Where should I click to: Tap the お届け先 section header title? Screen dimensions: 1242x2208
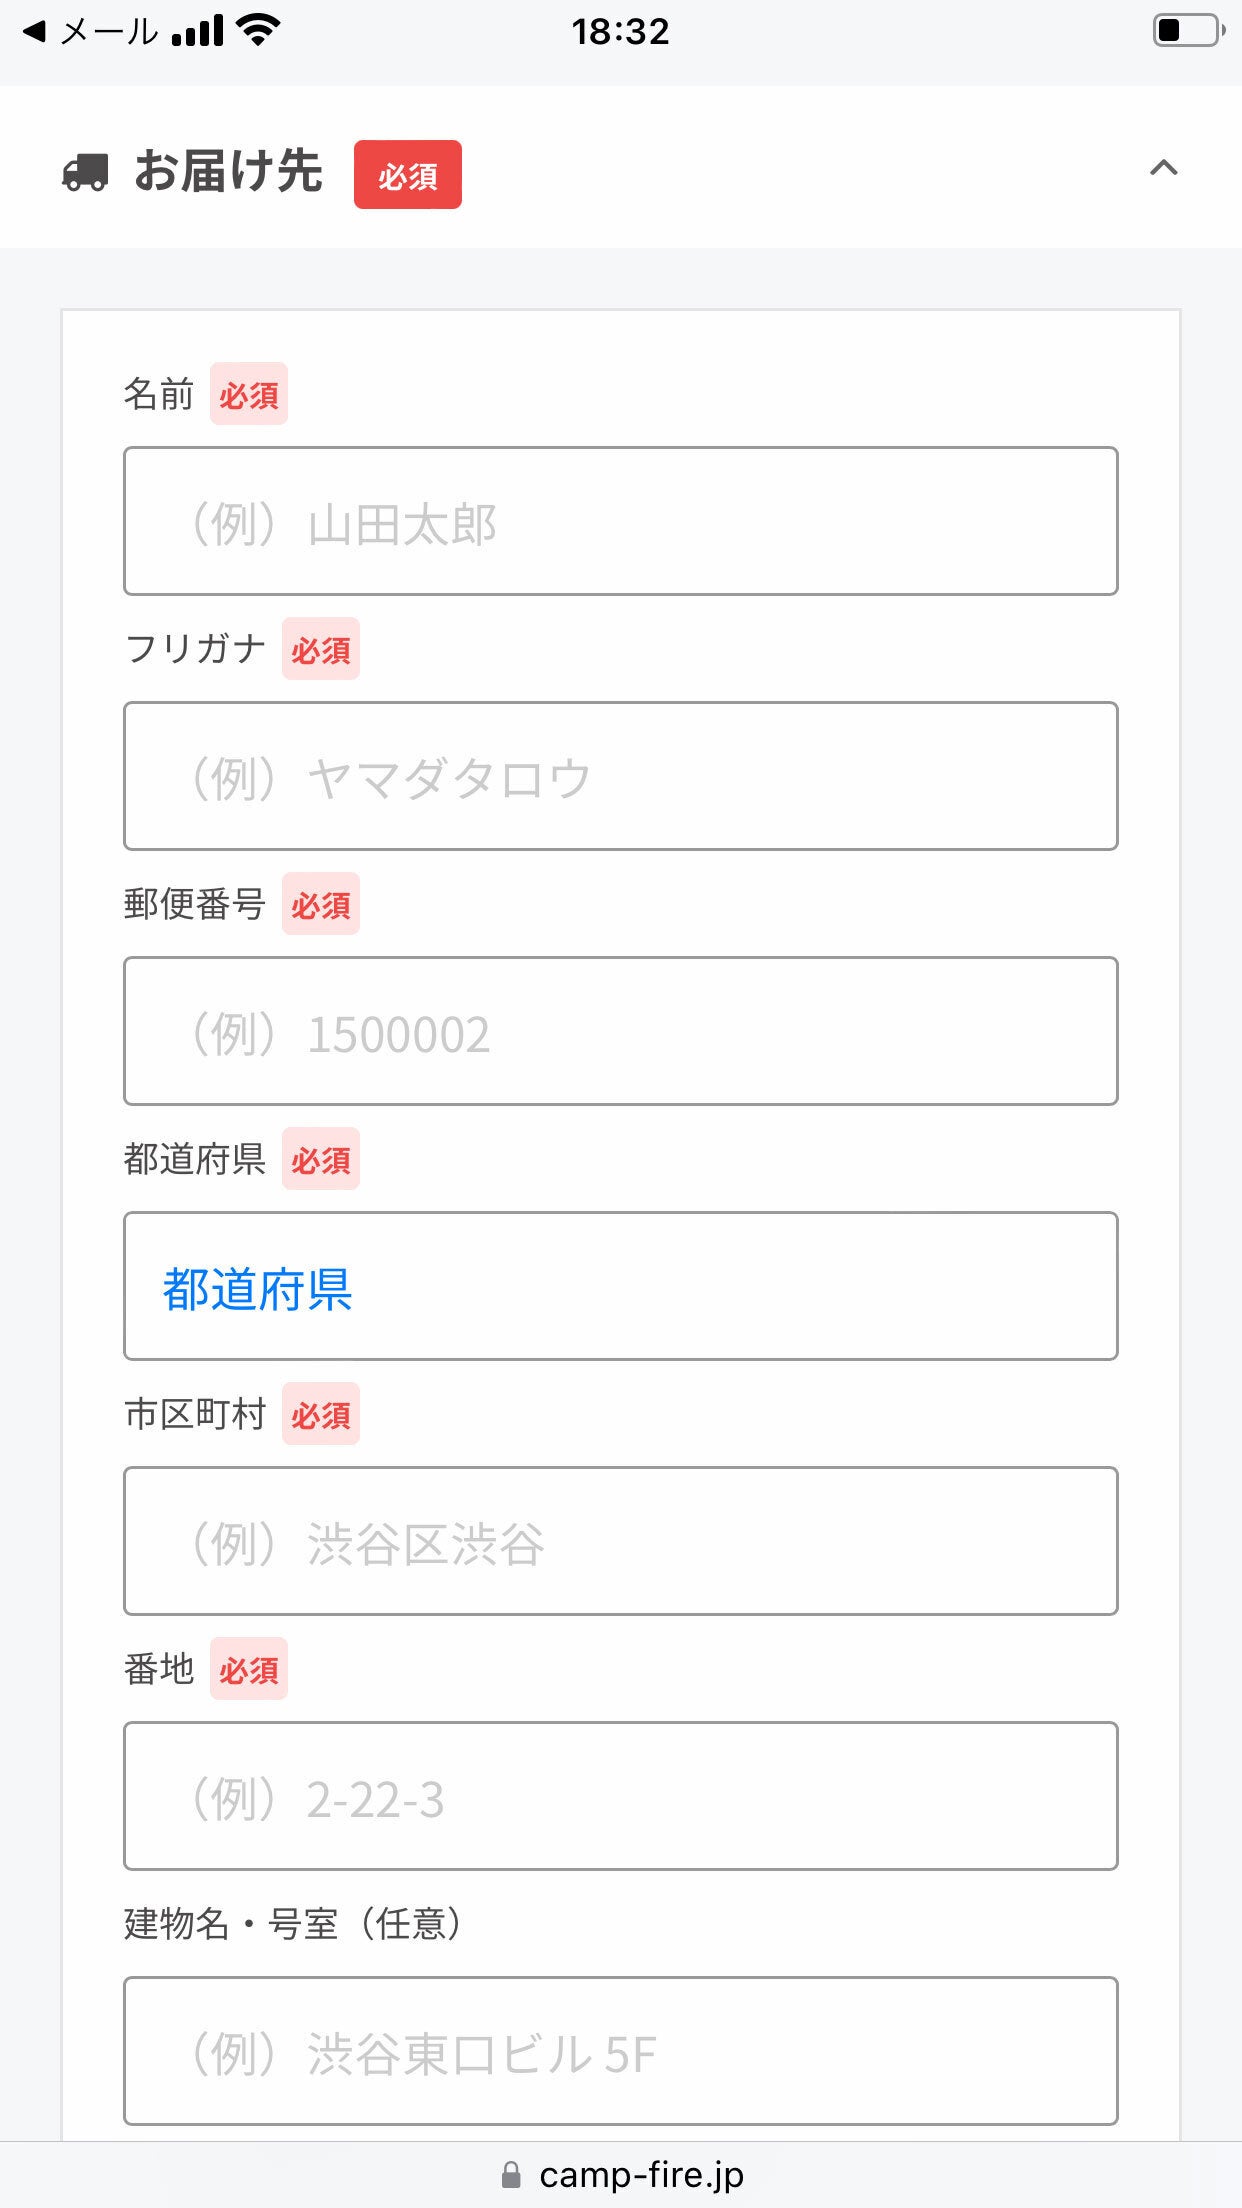(x=228, y=171)
